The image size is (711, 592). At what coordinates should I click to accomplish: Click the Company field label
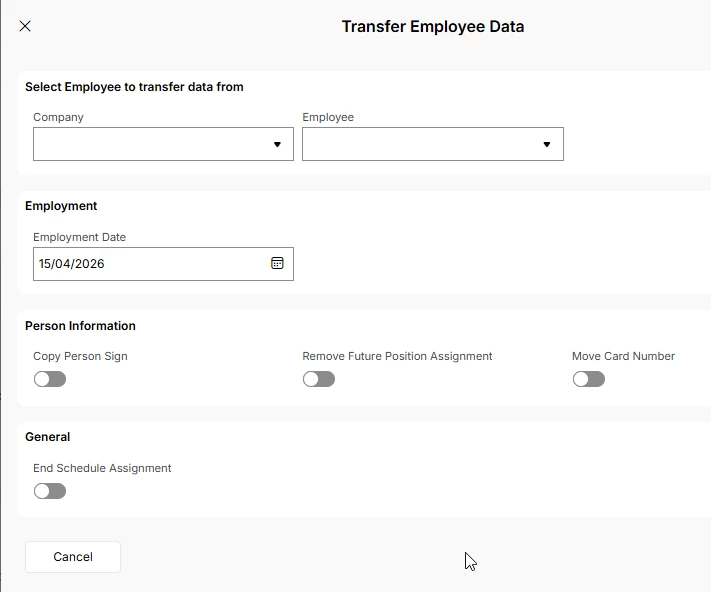coord(58,117)
